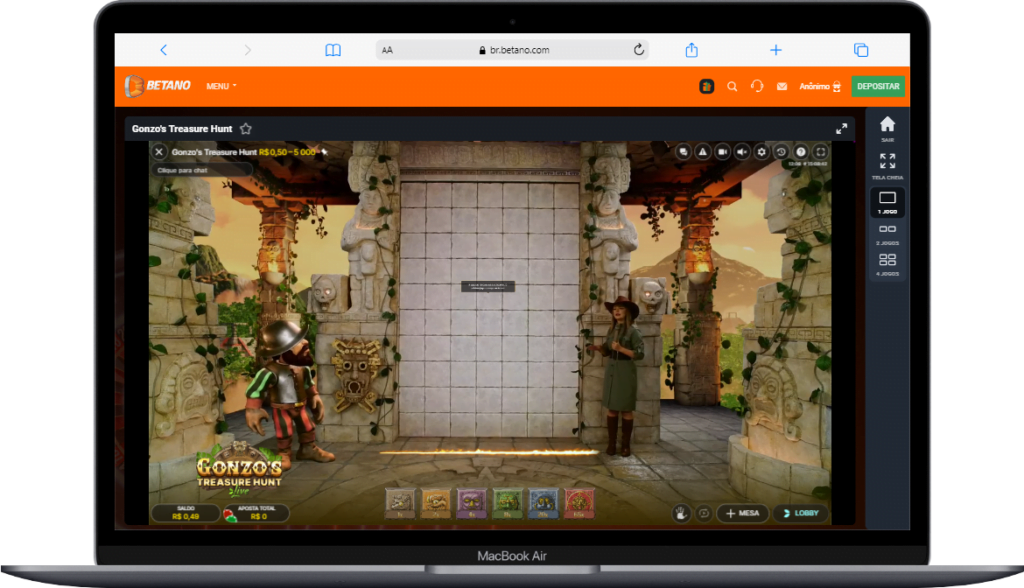This screenshot has width=1024, height=588.
Task: Select the purple 4x stone
Action: coord(472,504)
